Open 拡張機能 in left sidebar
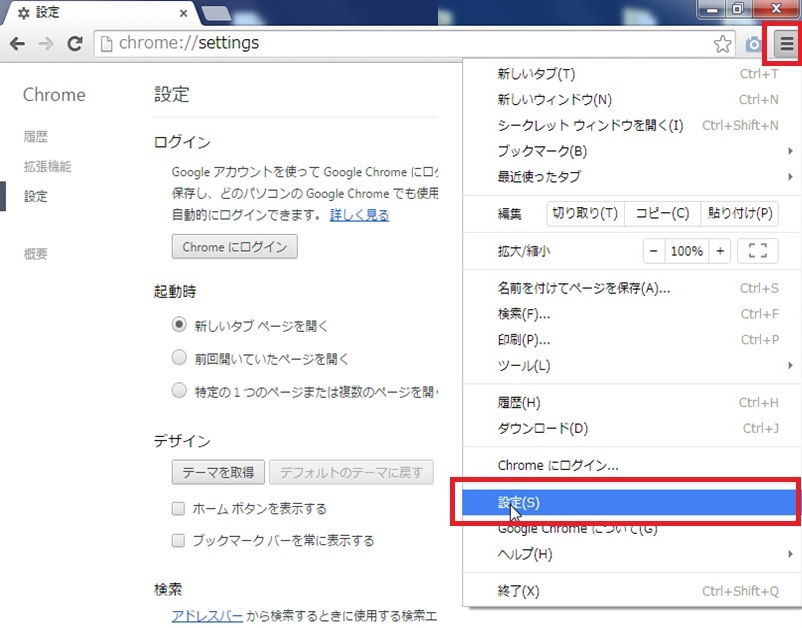 [x=47, y=166]
